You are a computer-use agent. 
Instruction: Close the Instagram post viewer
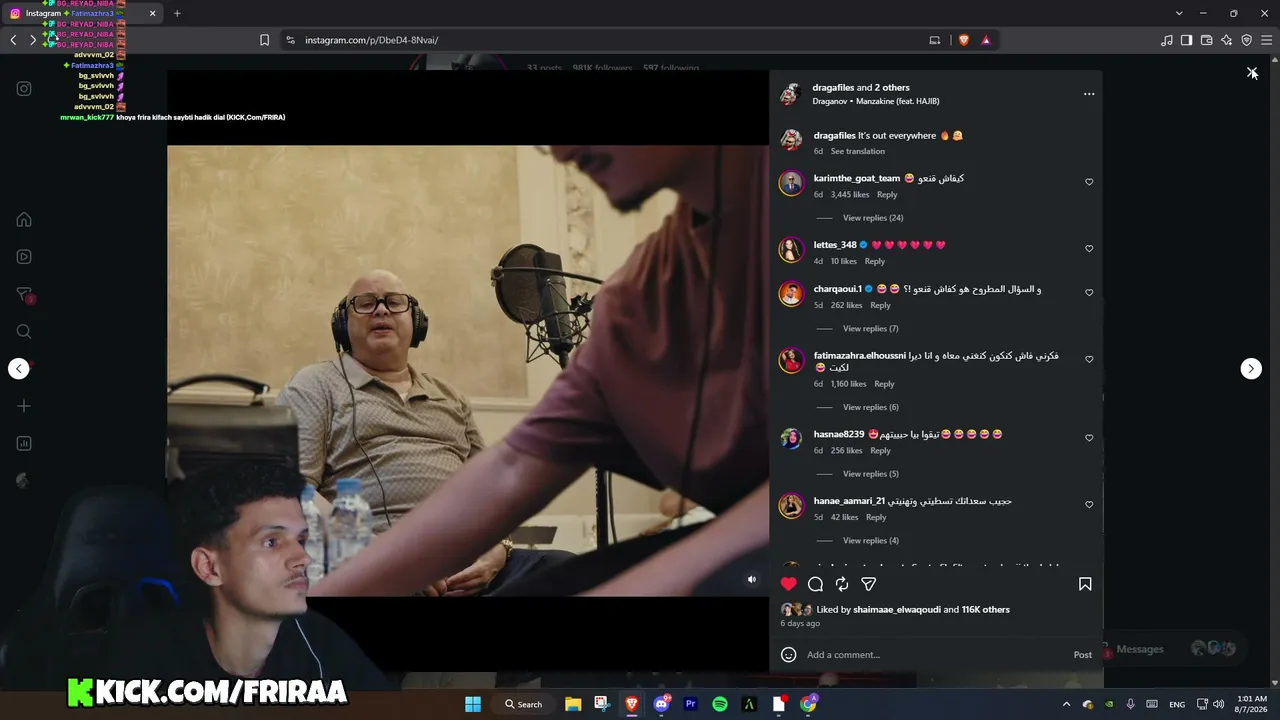1252,73
